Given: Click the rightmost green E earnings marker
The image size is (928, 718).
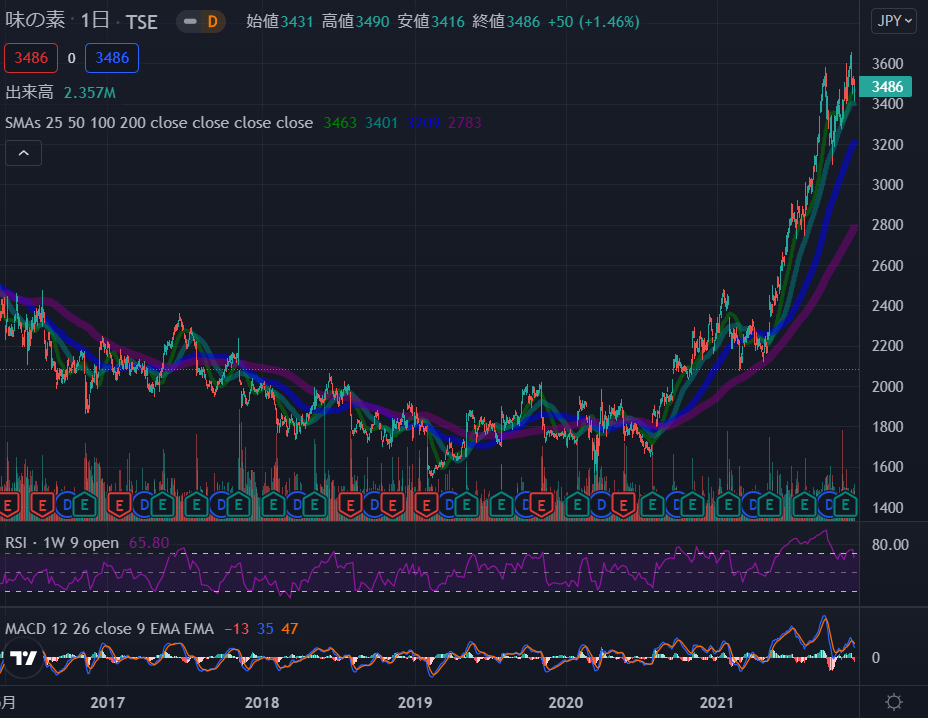Looking at the screenshot, I should [x=846, y=505].
